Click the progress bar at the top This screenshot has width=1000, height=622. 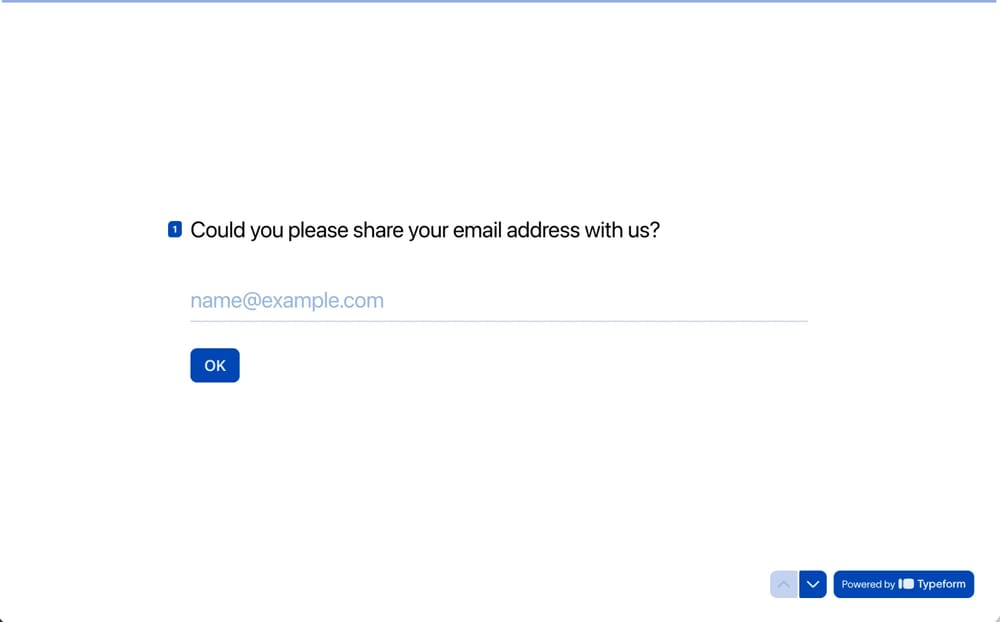[x=500, y=3]
